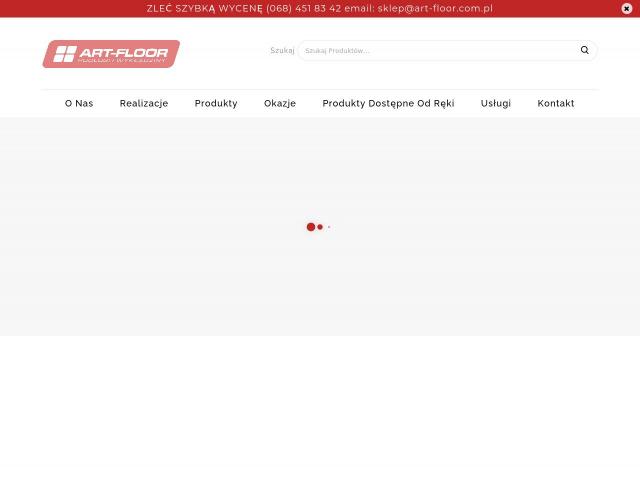This screenshot has width=640, height=480.
Task: Click the Szukaj label
Action: point(282,51)
